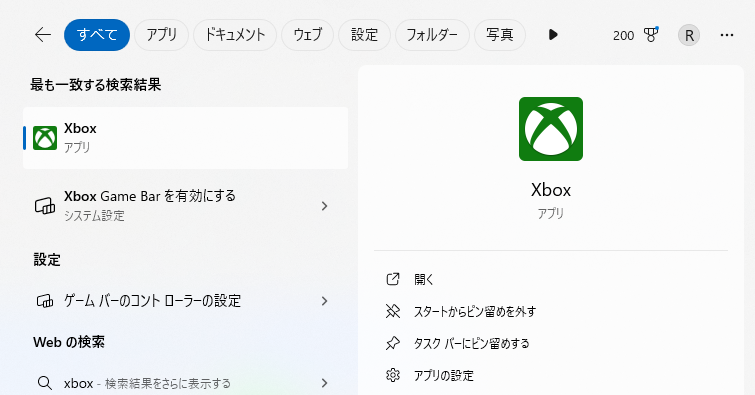755x395 pixels.
Task: Open the R account avatar
Action: [x=689, y=35]
